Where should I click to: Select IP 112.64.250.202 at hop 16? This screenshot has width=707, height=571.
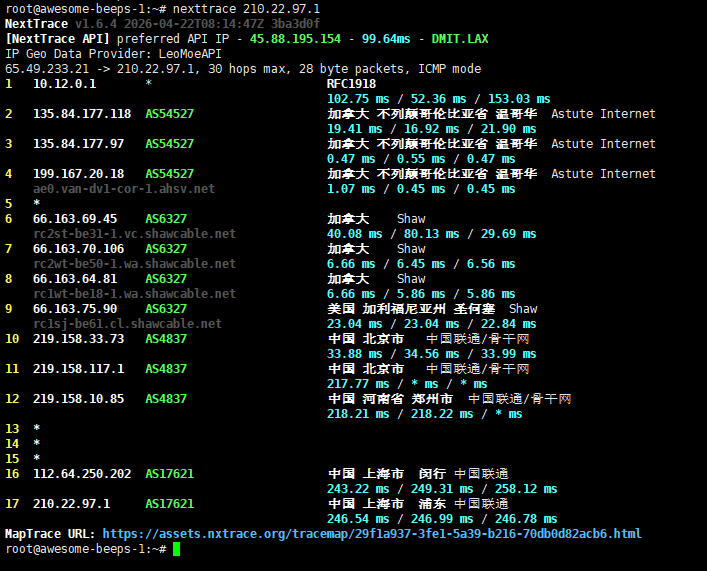(x=82, y=474)
